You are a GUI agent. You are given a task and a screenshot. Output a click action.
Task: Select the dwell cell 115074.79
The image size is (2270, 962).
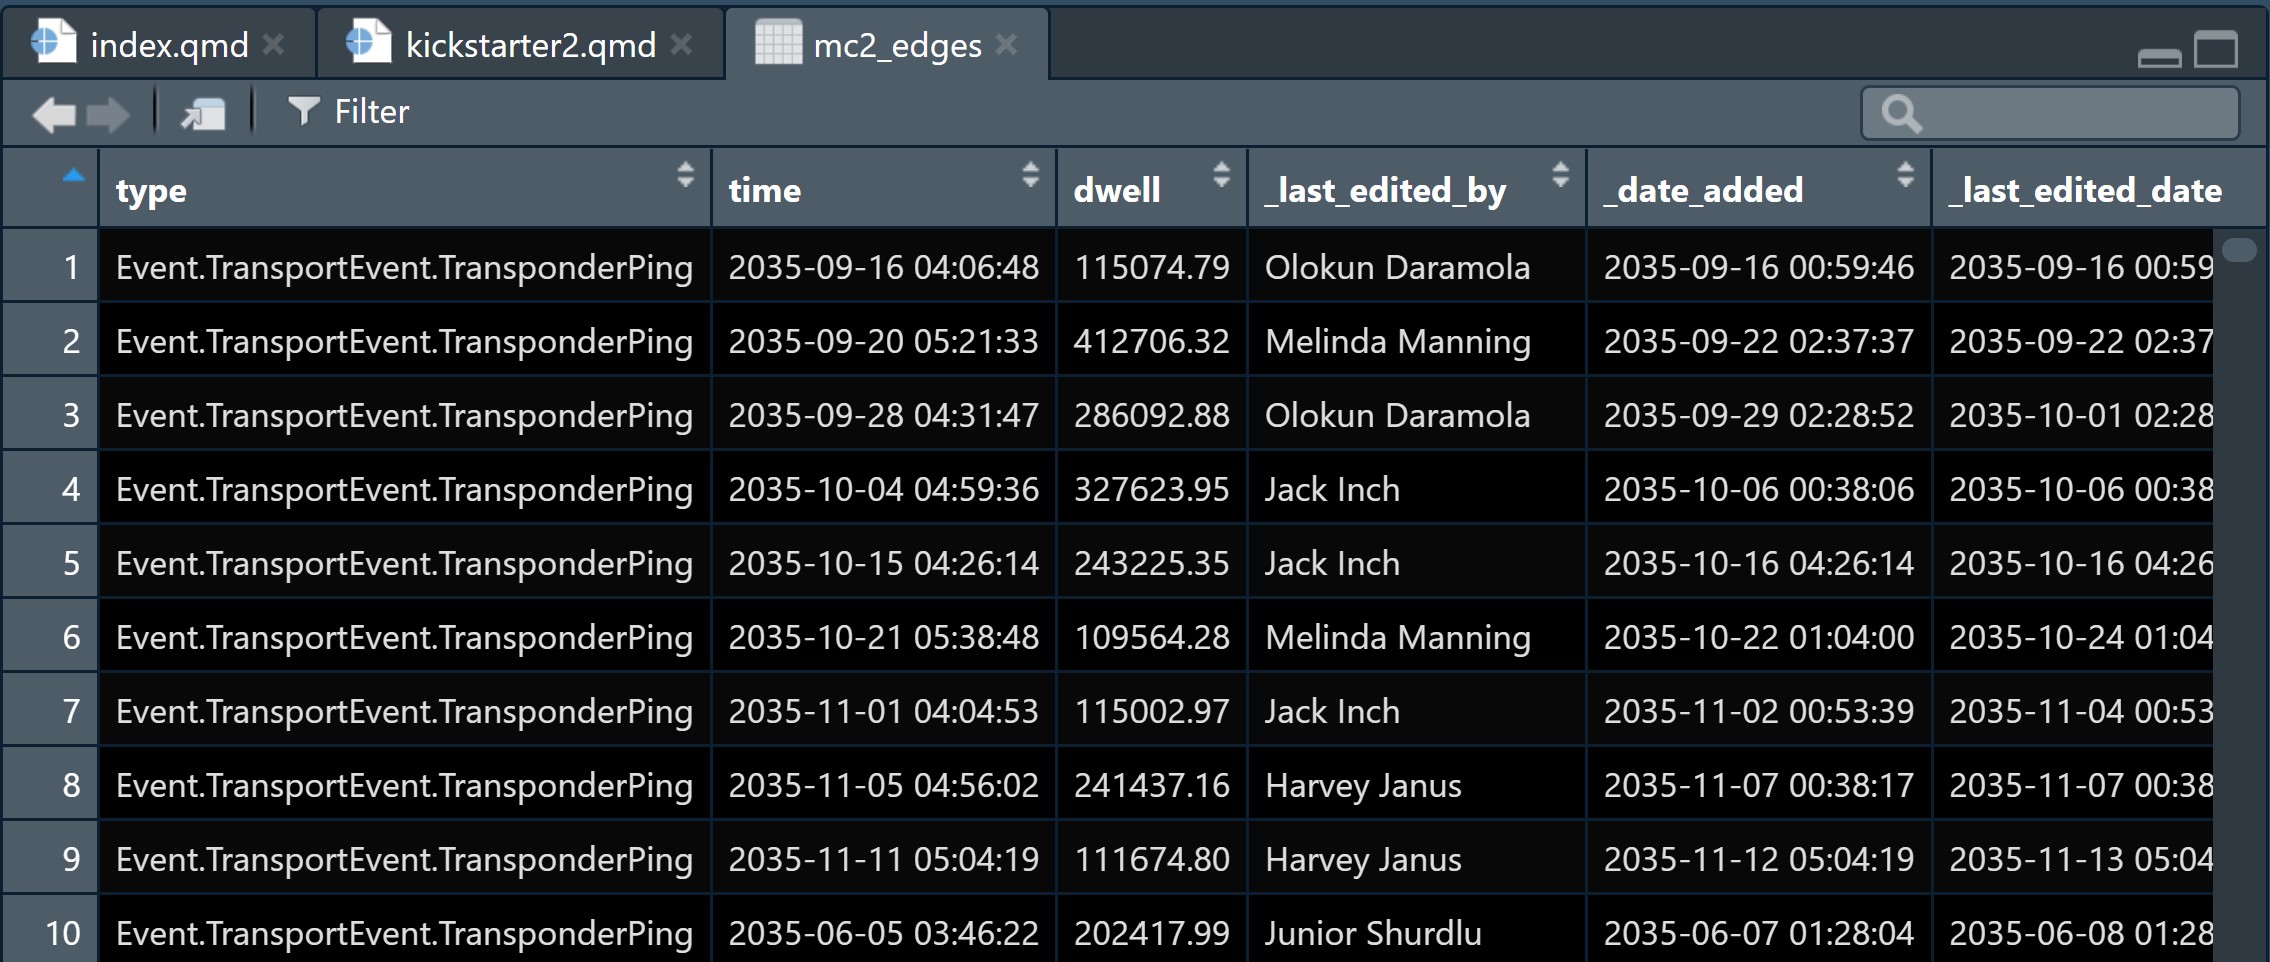(x=1151, y=267)
